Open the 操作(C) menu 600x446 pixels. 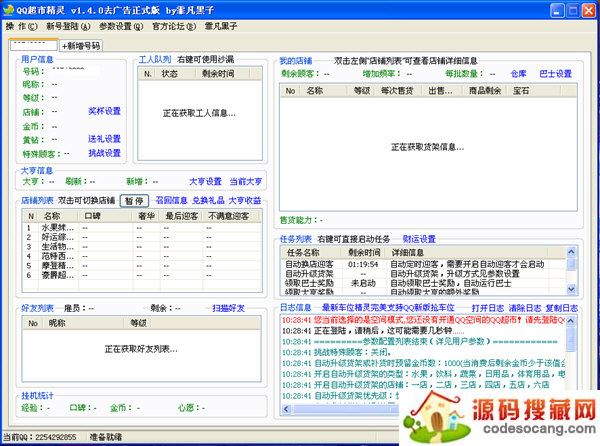21,26
